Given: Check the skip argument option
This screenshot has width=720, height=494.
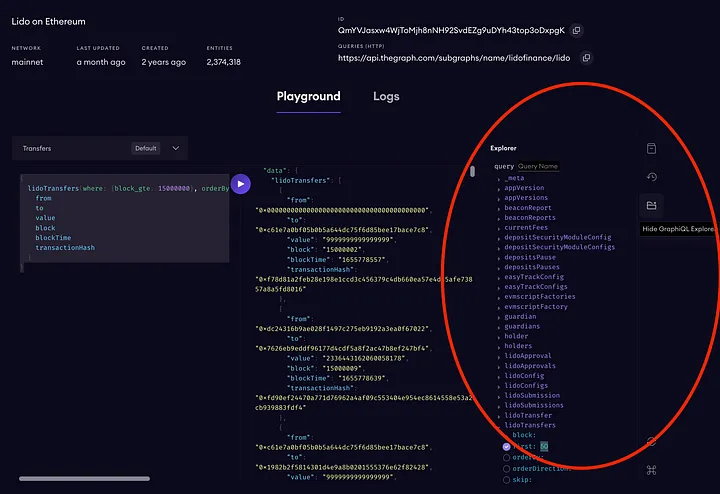Looking at the screenshot, I should click(x=506, y=479).
